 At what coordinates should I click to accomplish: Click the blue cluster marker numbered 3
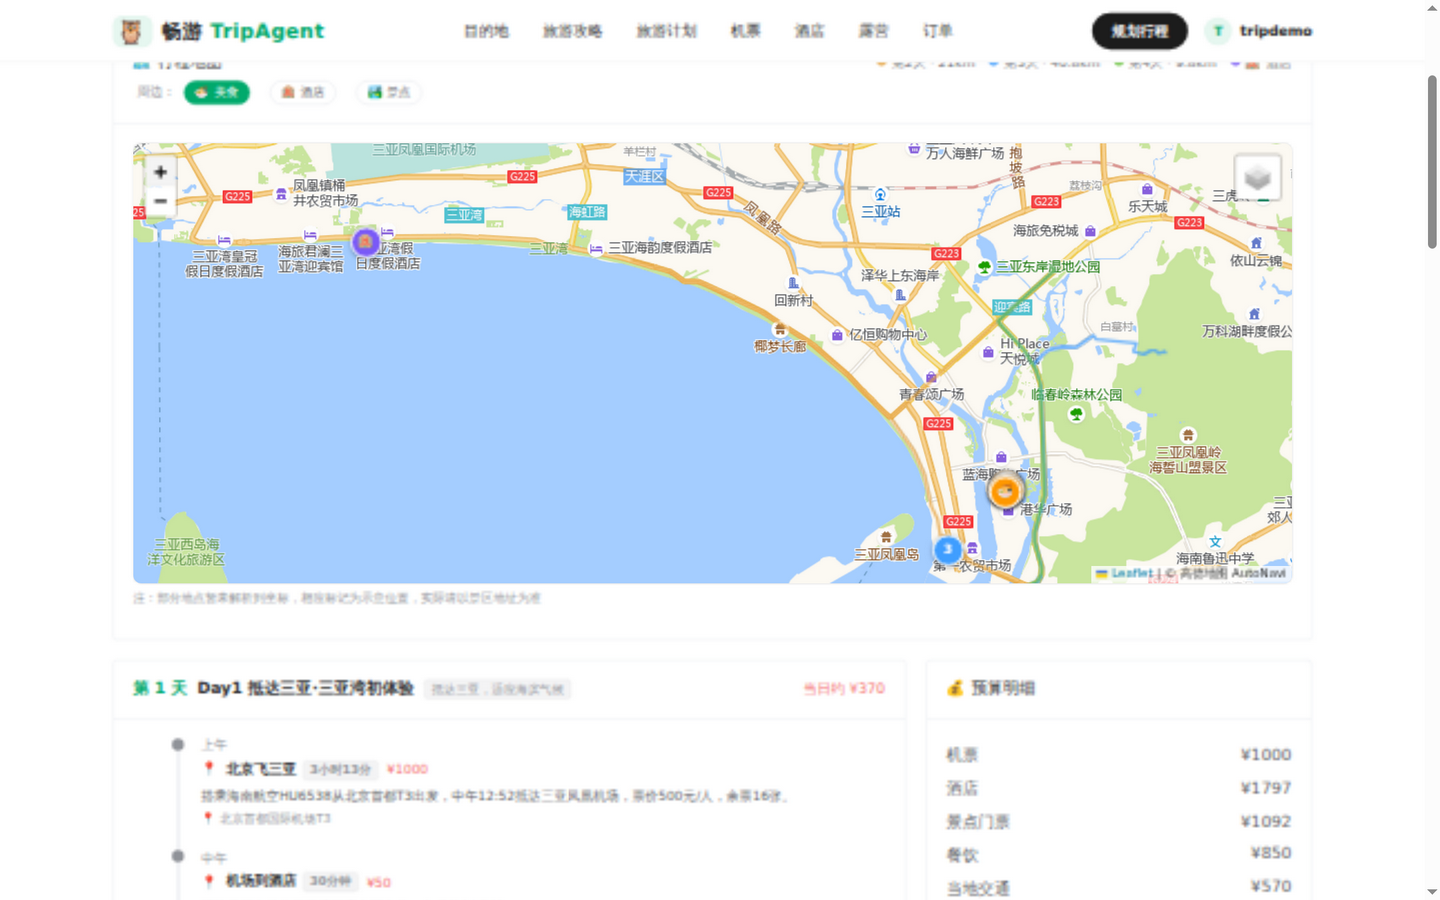(x=948, y=549)
